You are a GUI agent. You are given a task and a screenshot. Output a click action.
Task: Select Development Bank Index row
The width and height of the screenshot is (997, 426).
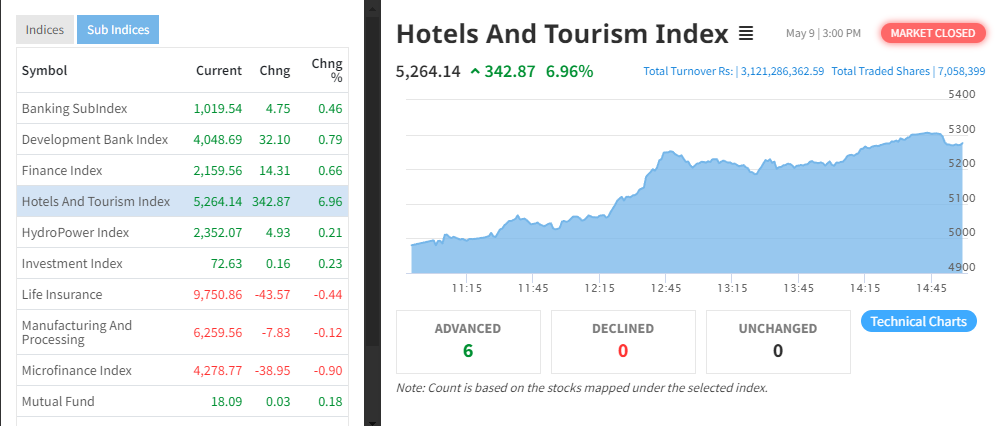[x=94, y=139]
